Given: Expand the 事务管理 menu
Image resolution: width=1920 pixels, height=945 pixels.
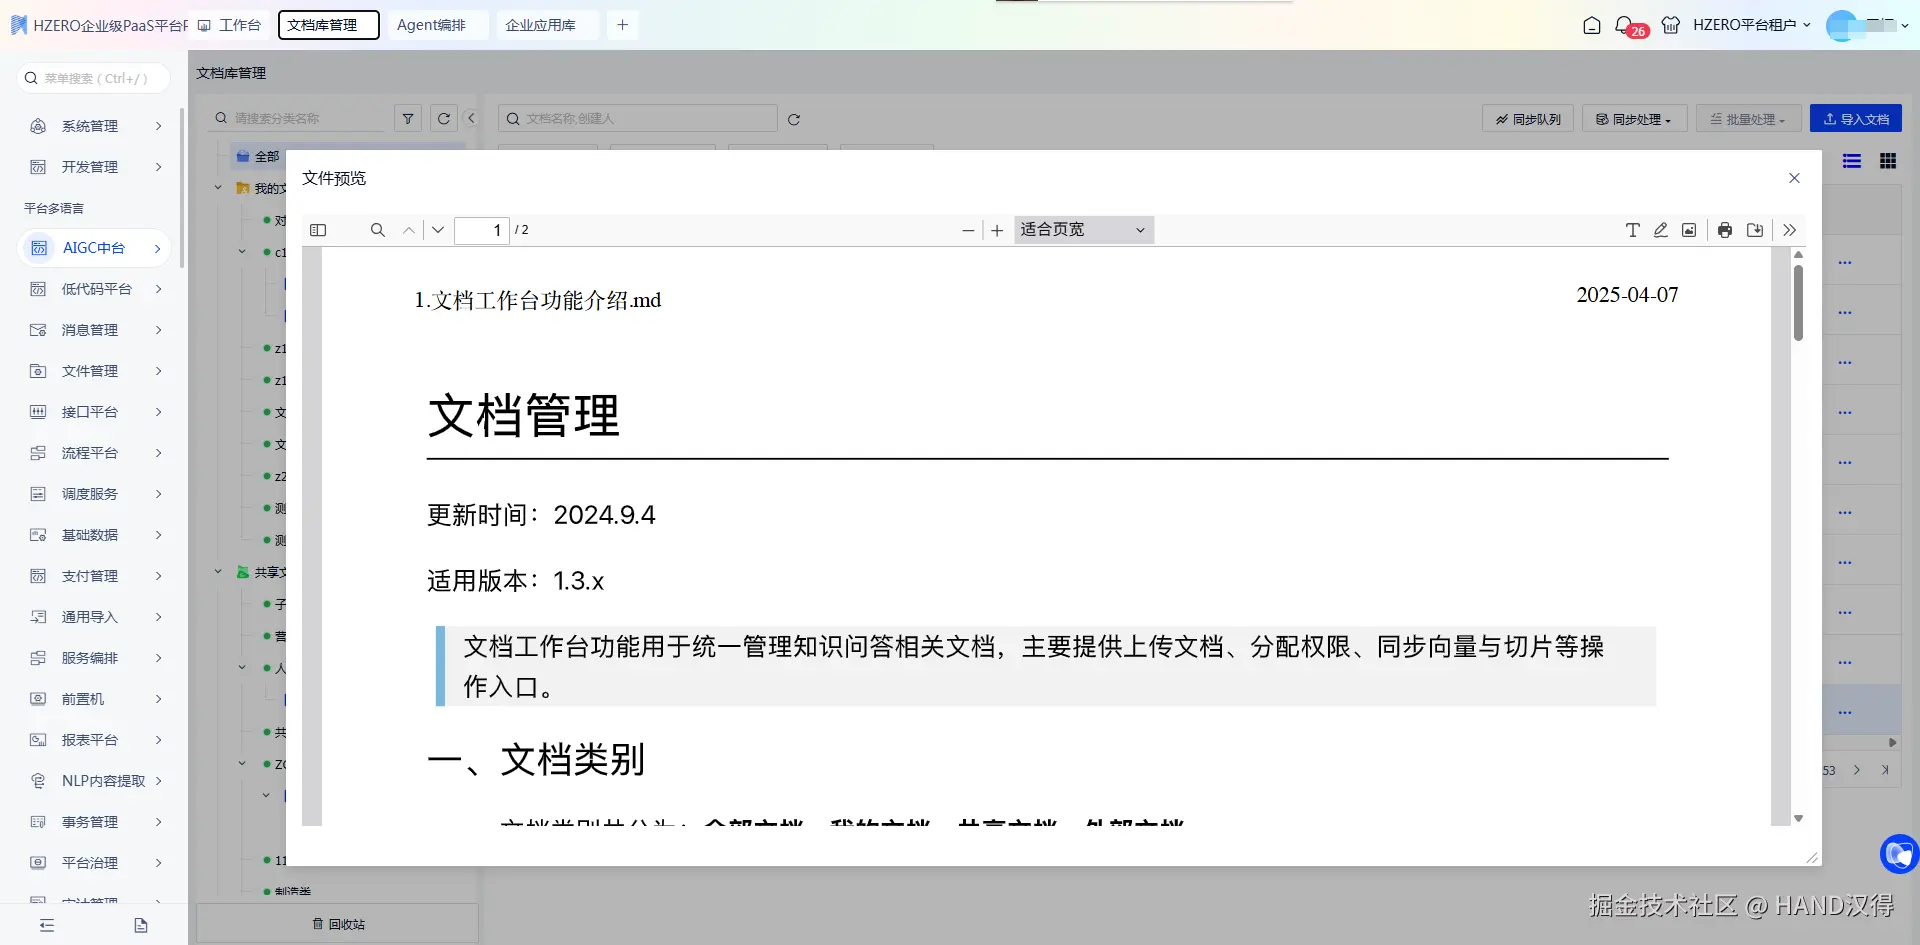Looking at the screenshot, I should coord(95,822).
